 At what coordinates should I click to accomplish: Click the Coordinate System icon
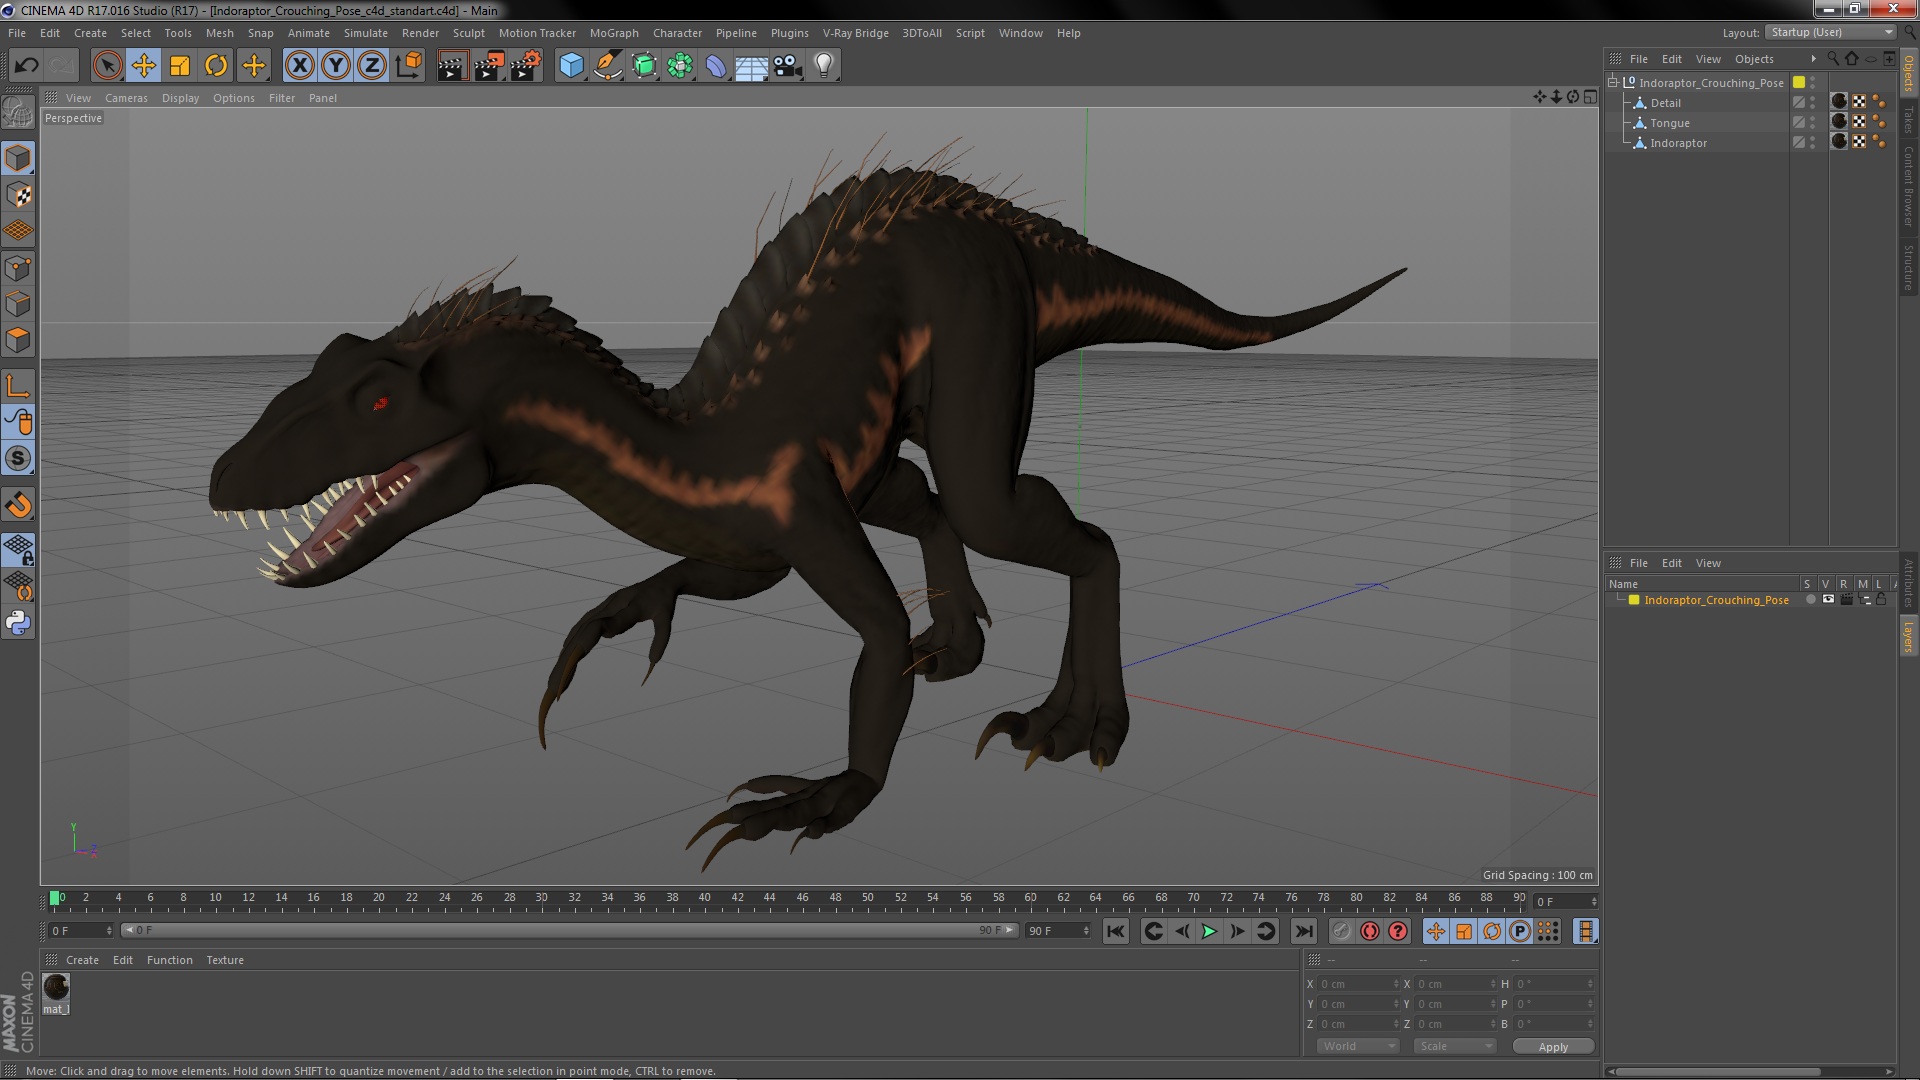click(x=409, y=66)
